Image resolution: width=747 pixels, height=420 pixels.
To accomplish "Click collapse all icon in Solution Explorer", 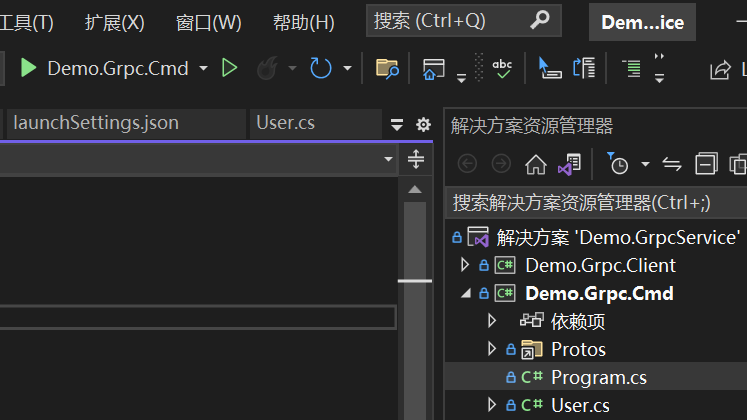I will click(x=706, y=164).
